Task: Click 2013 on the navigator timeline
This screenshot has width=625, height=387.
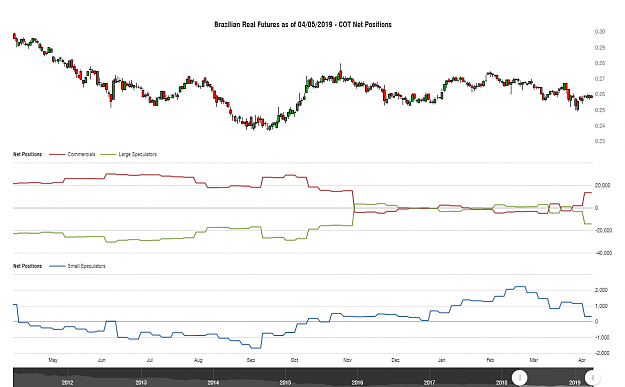Action: (141, 383)
